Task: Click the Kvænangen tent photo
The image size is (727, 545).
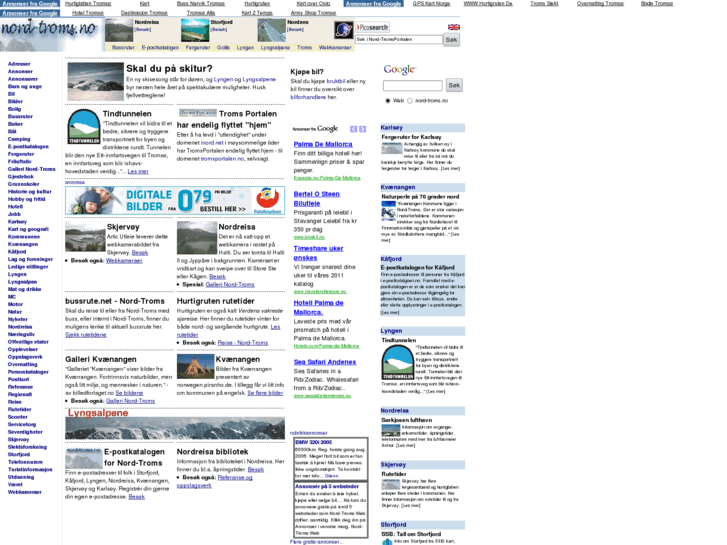Action: coord(195,366)
